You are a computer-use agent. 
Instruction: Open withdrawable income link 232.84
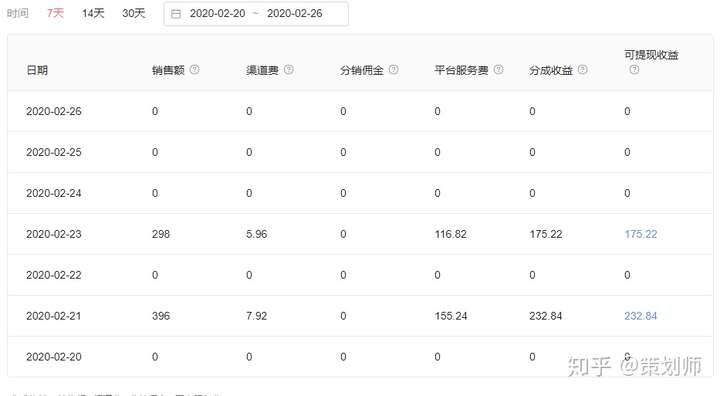pos(641,316)
